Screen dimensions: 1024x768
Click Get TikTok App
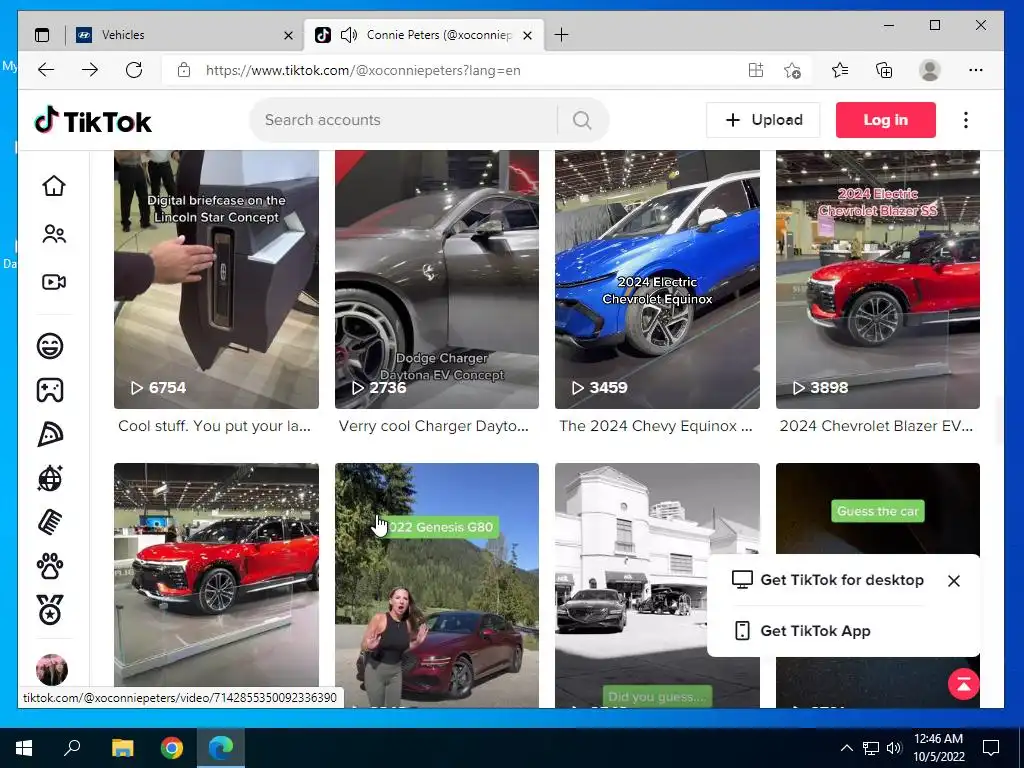click(802, 631)
